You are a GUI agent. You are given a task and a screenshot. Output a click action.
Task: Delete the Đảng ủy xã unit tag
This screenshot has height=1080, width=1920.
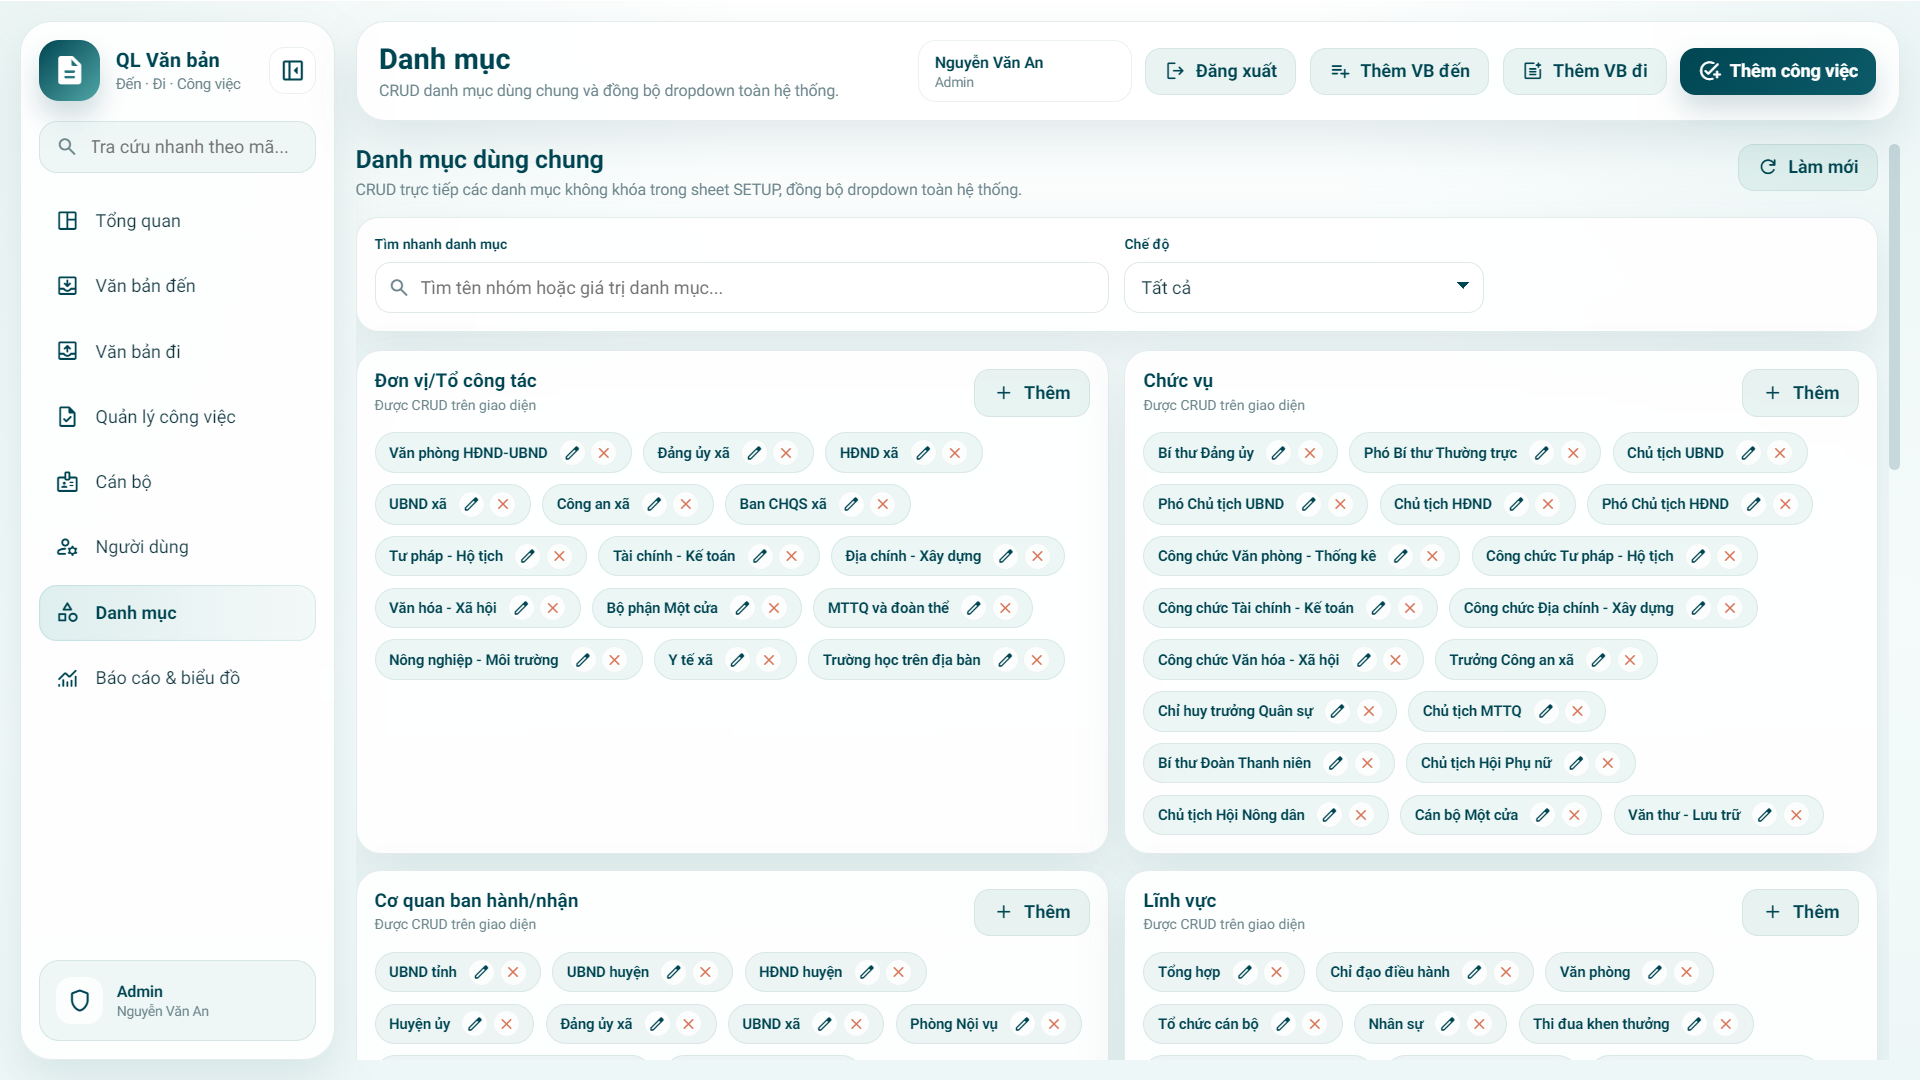point(786,453)
